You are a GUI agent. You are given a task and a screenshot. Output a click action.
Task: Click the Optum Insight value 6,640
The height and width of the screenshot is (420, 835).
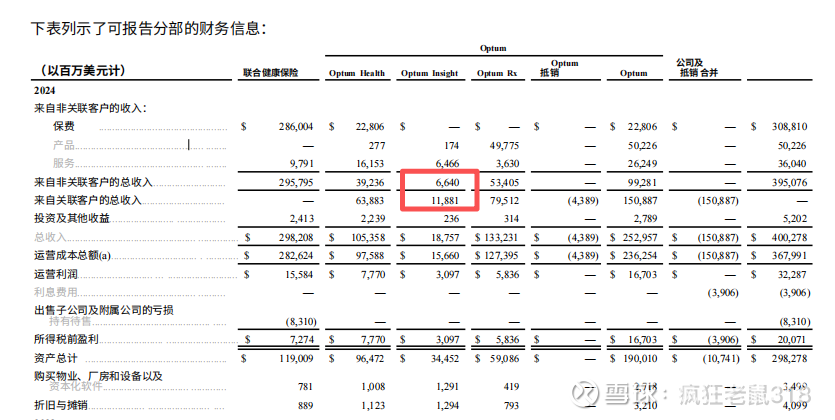coord(447,183)
